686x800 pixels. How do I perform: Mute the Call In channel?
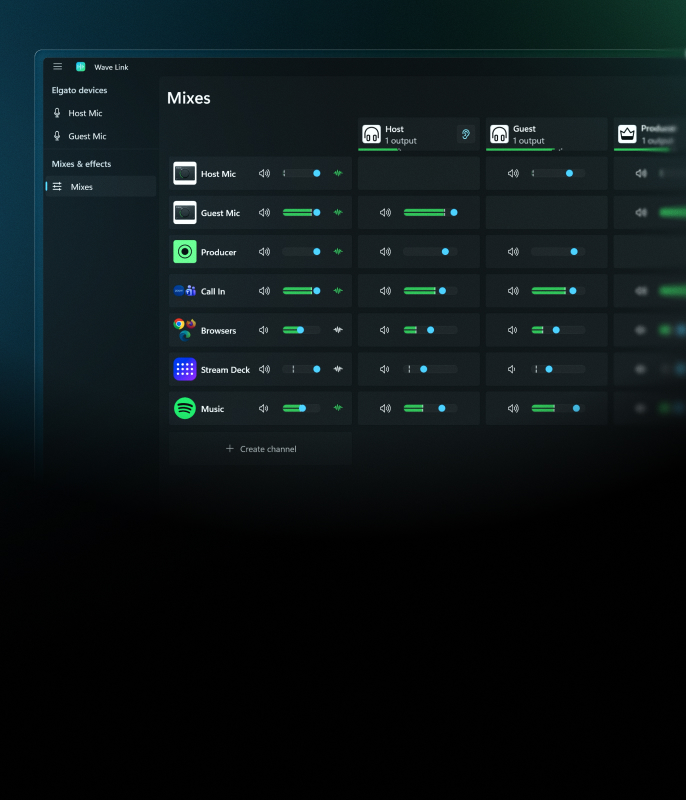[264, 291]
